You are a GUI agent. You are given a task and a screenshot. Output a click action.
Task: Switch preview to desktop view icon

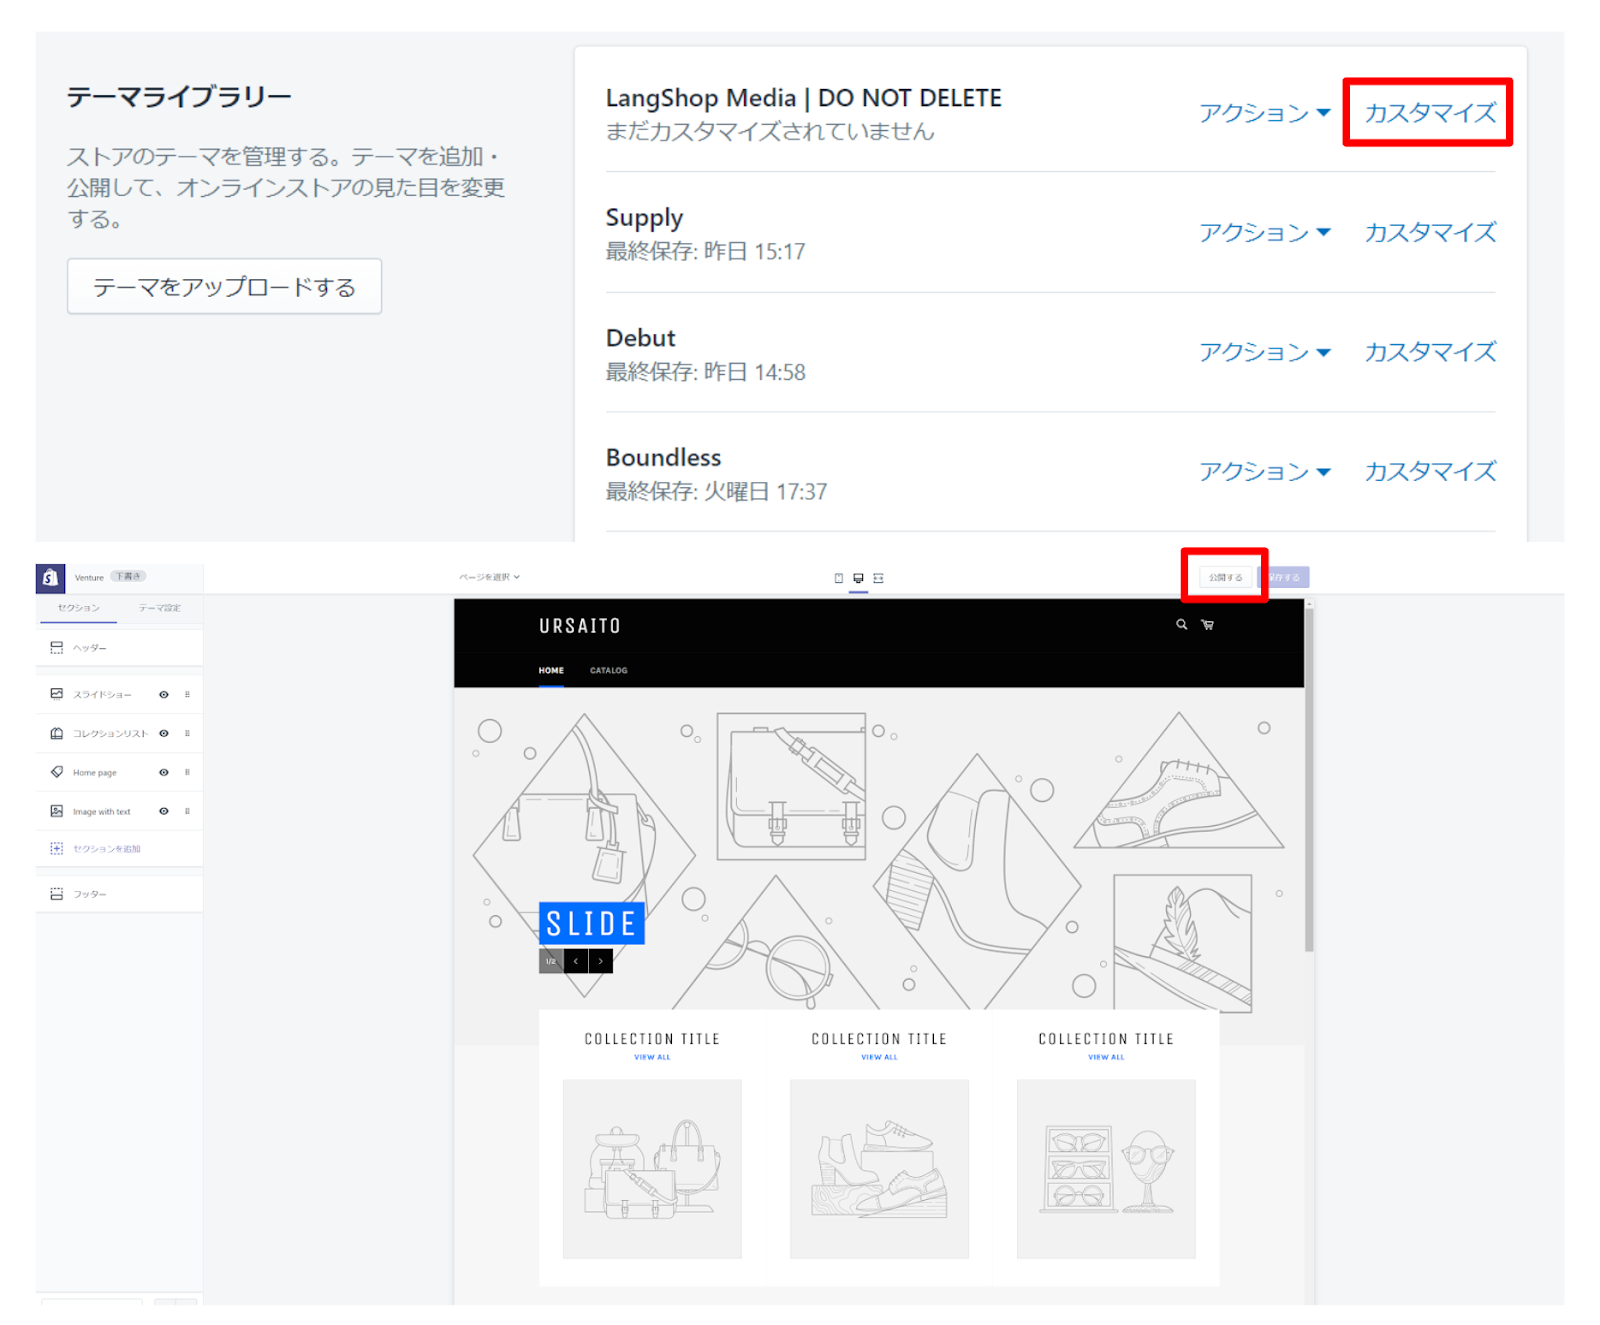[858, 578]
